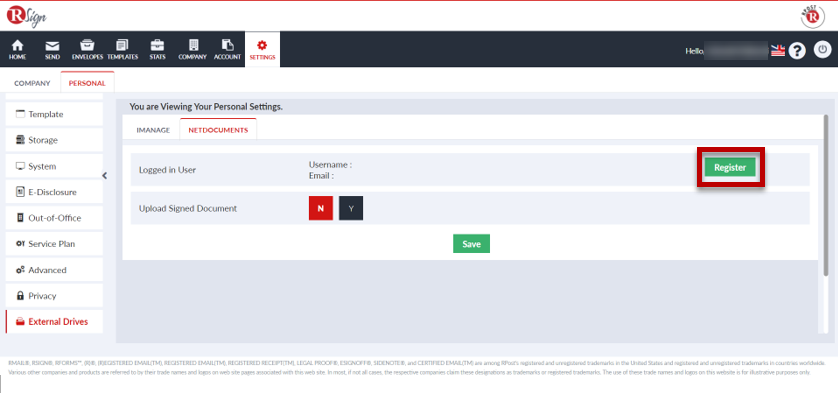The height and width of the screenshot is (393, 838).
Task: Click the 'Username :' text
Action: pos(330,165)
